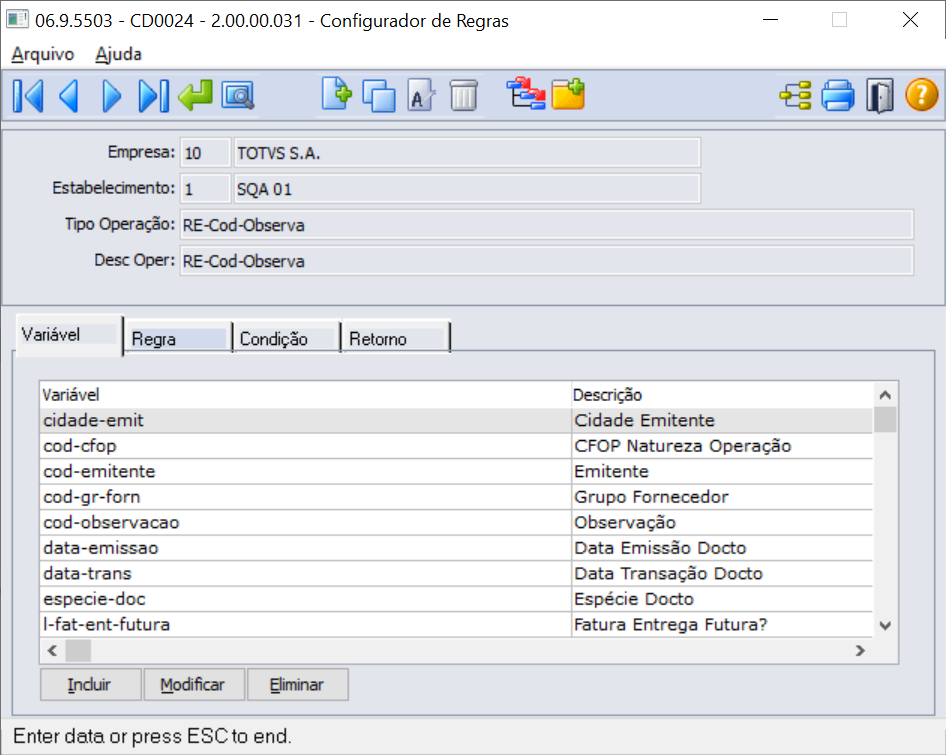This screenshot has height=755, width=946.
Task: Click the horizontal scroll left arrow
Action: (x=52, y=651)
